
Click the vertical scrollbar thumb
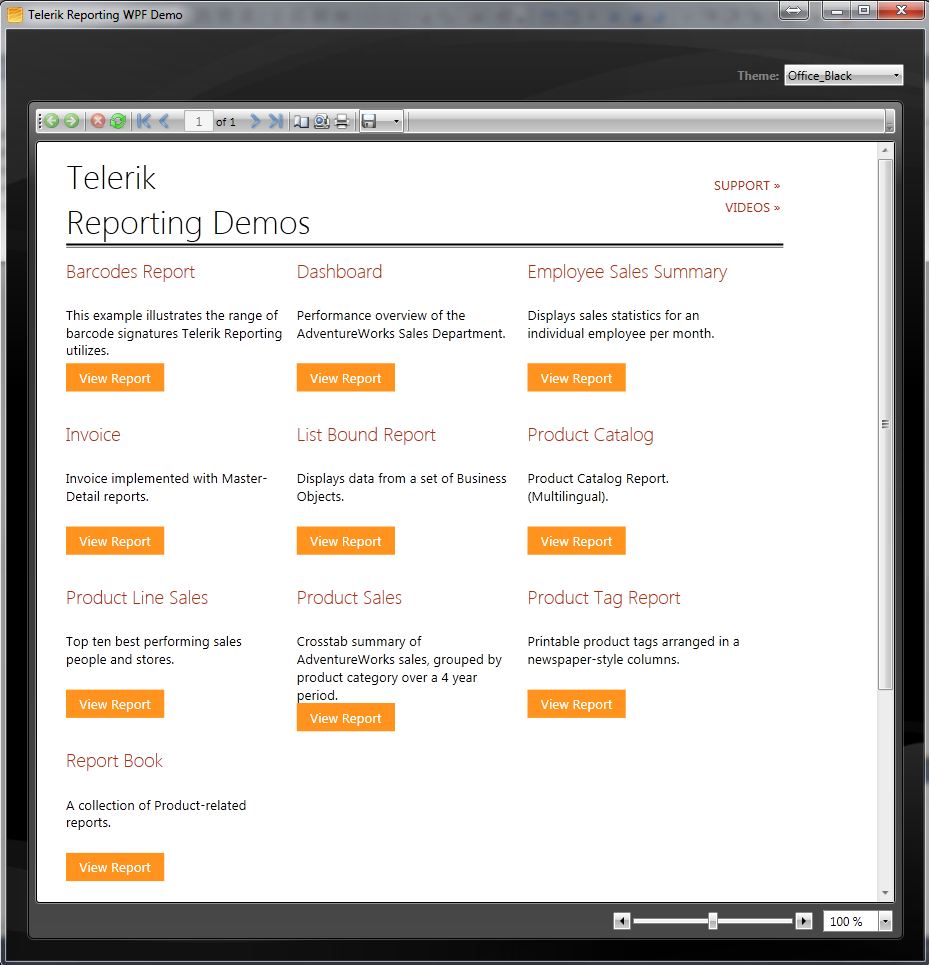885,425
